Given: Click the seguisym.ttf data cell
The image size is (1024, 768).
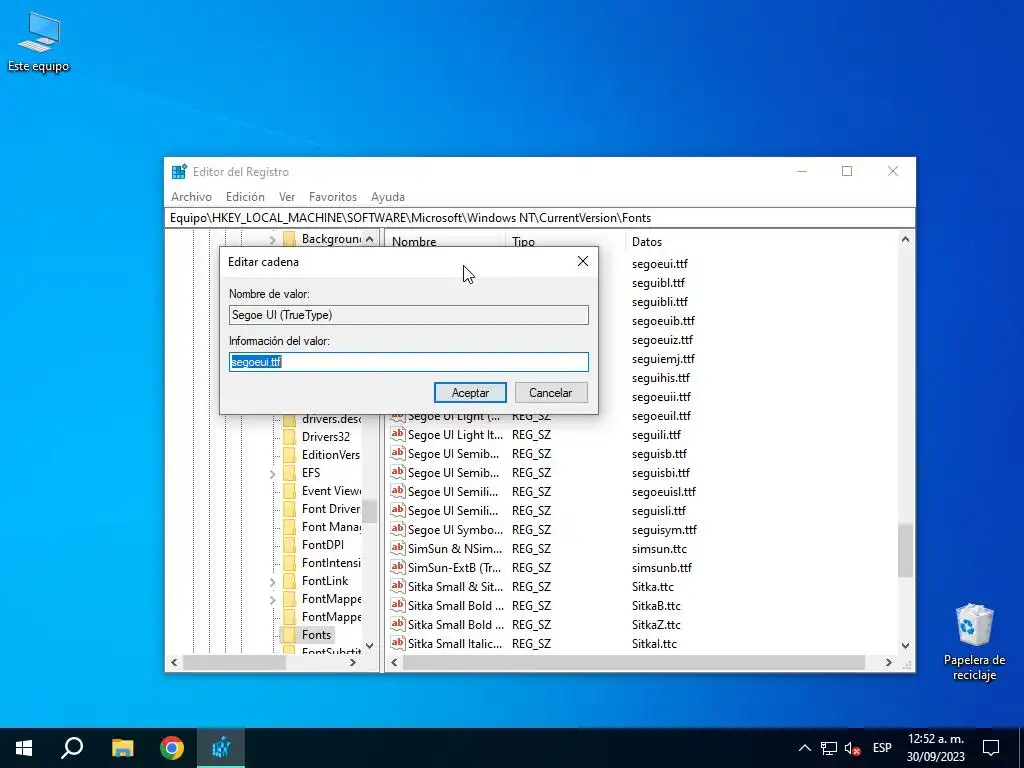Looking at the screenshot, I should (664, 530).
